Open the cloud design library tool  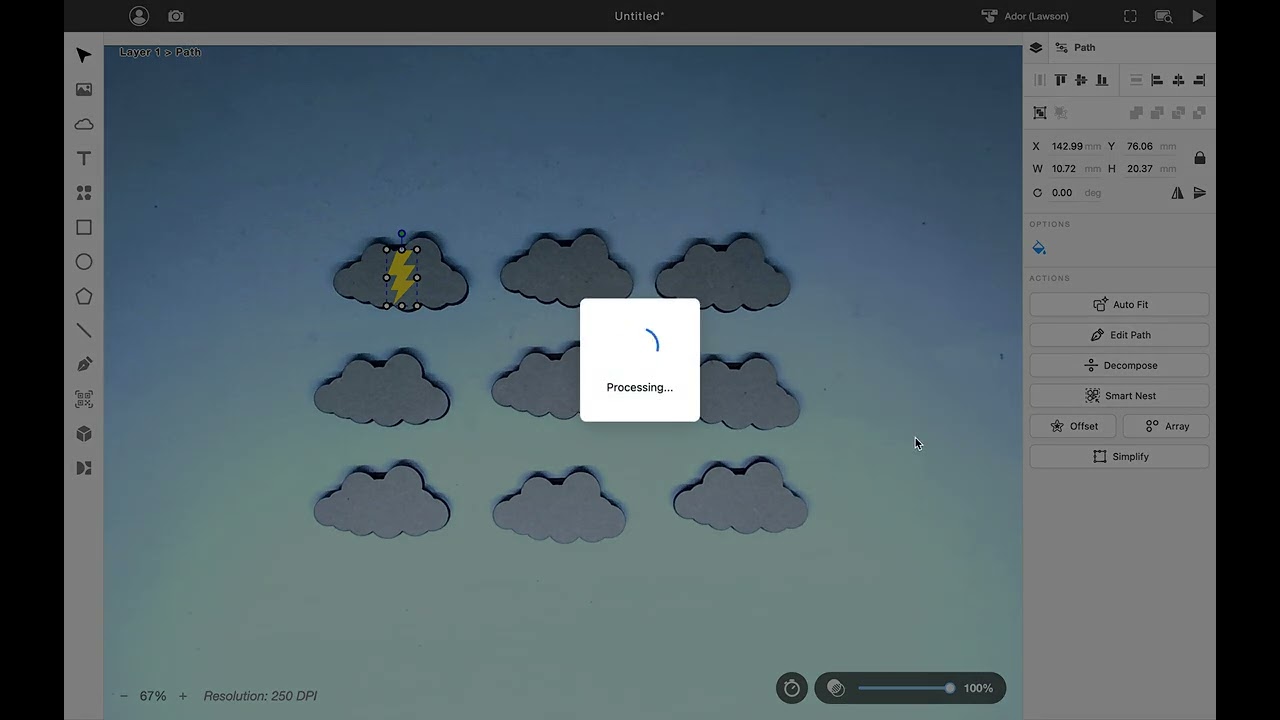[84, 124]
